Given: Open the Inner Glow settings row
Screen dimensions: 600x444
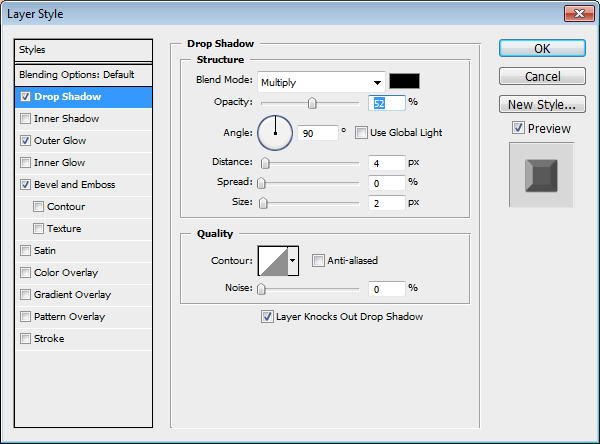Looking at the screenshot, I should 83,163.
